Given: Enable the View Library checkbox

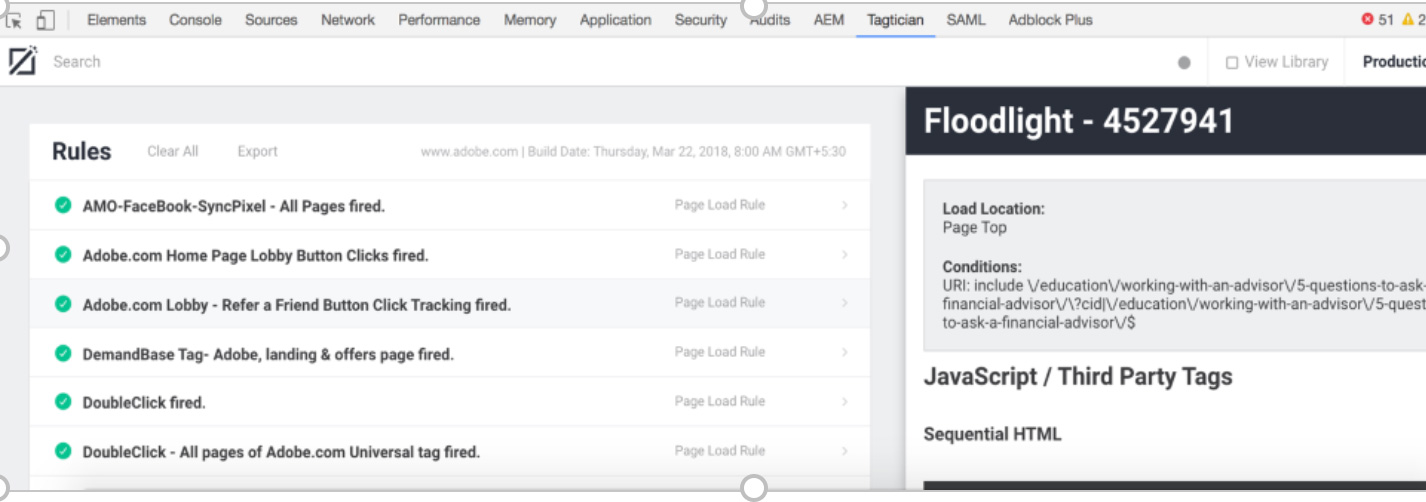Looking at the screenshot, I should [x=1232, y=62].
